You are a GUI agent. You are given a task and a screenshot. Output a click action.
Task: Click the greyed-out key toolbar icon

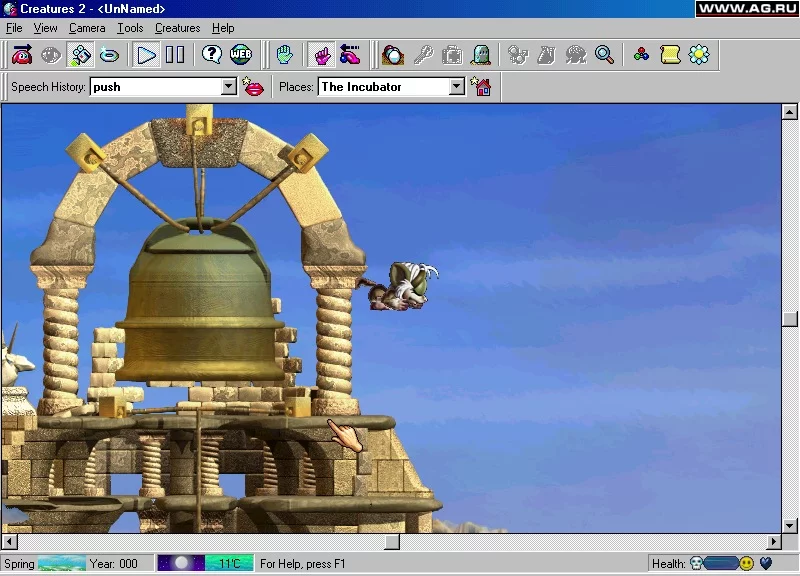(423, 55)
